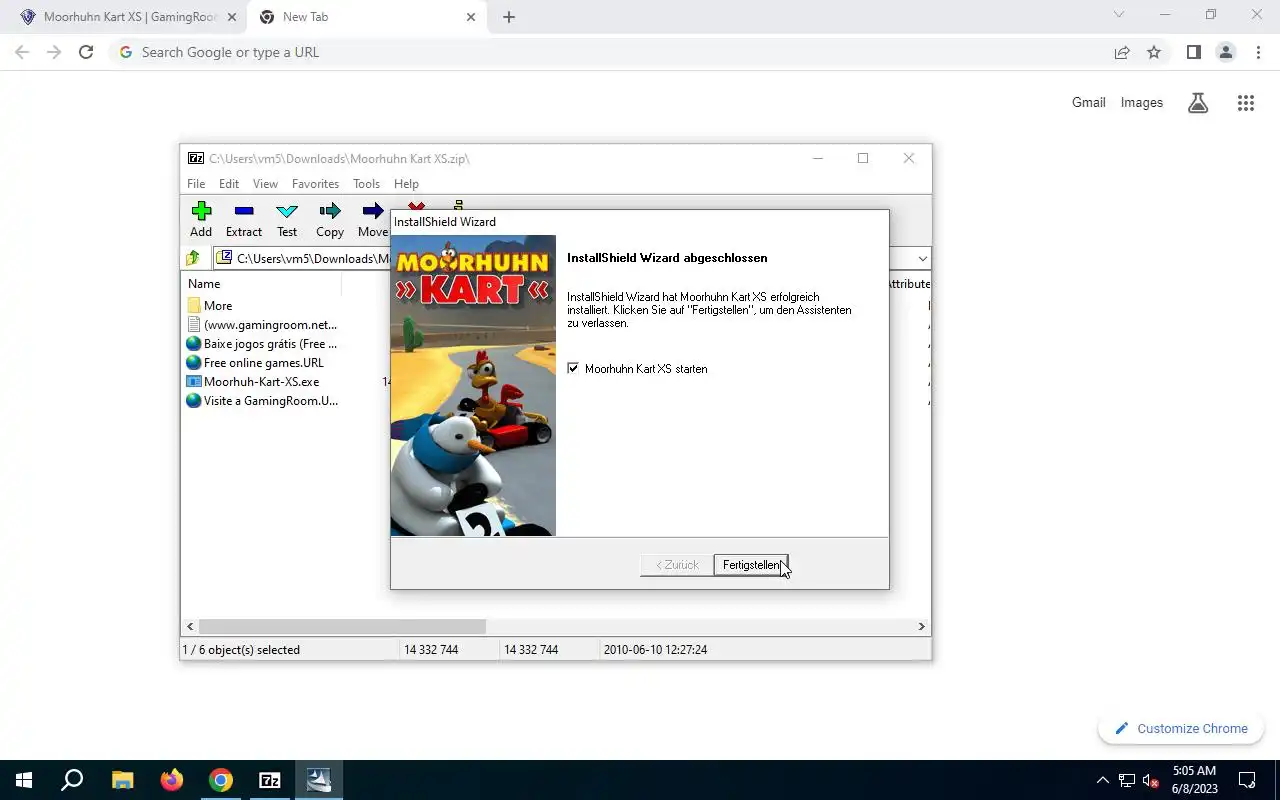Viewport: 1280px width, 800px height.
Task: Open the Google apps grid
Action: [x=1245, y=102]
